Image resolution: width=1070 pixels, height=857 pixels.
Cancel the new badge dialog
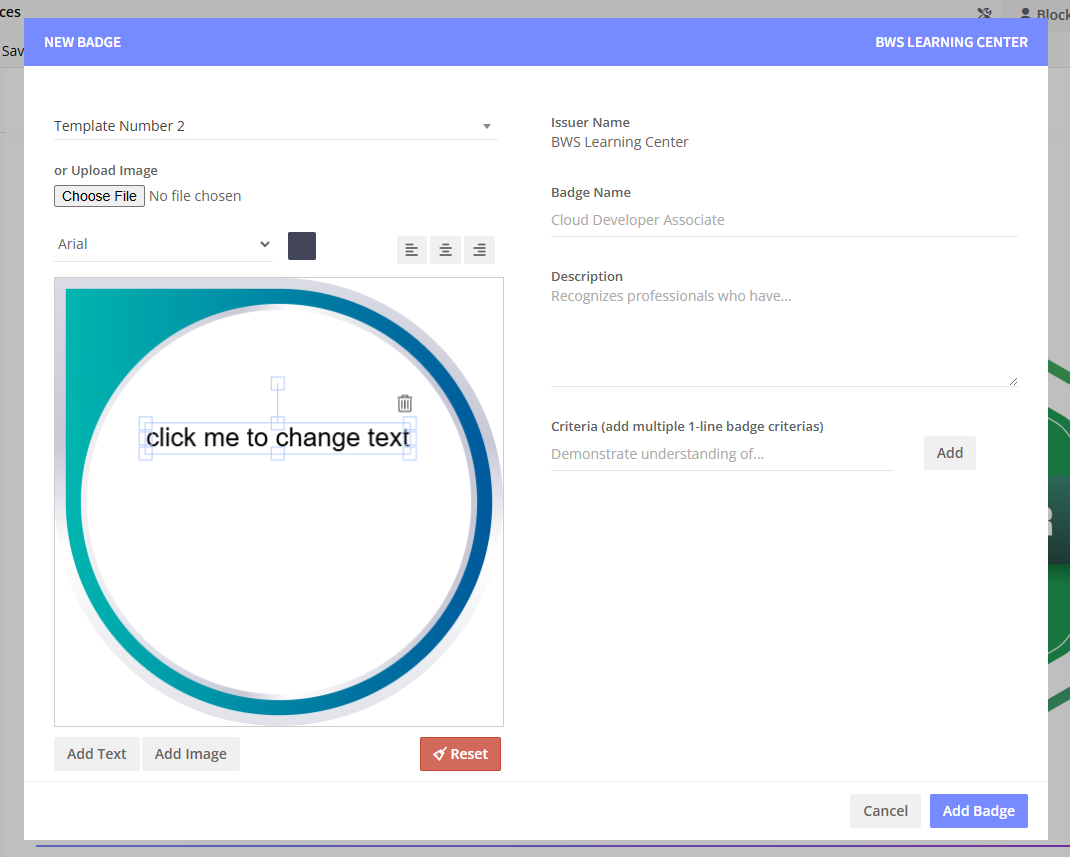(885, 811)
